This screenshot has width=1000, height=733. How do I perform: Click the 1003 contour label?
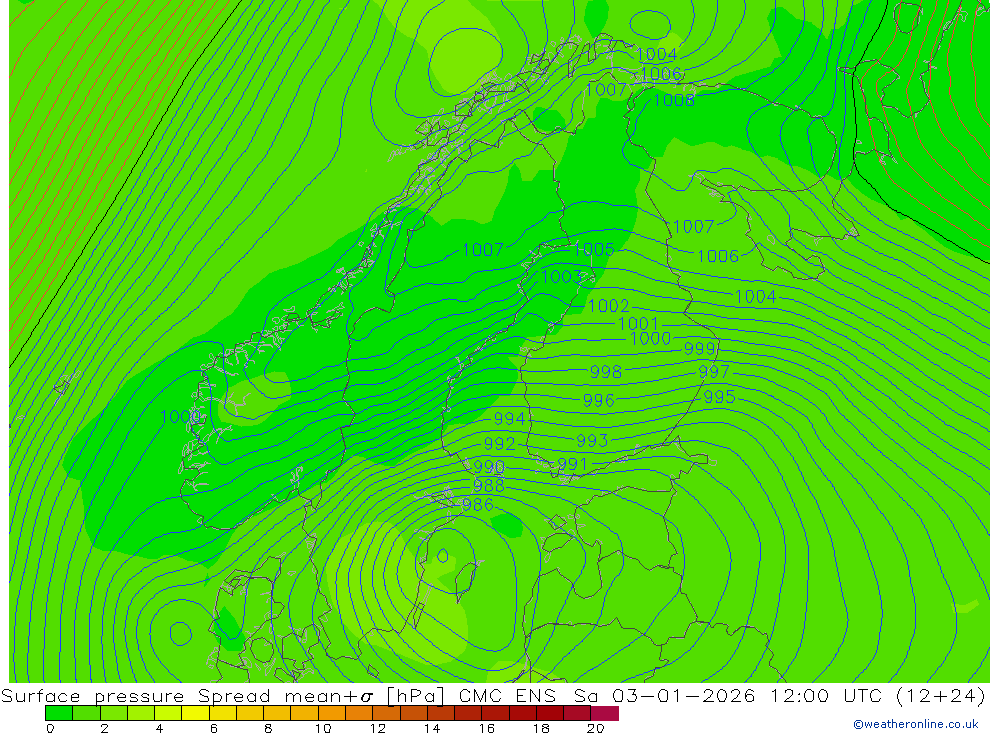pyautogui.click(x=561, y=276)
